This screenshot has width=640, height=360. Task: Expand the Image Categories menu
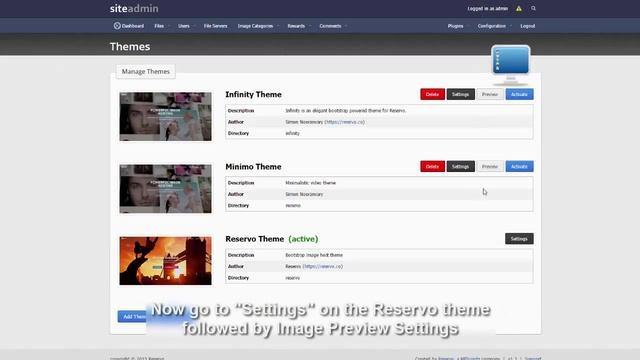(256, 26)
